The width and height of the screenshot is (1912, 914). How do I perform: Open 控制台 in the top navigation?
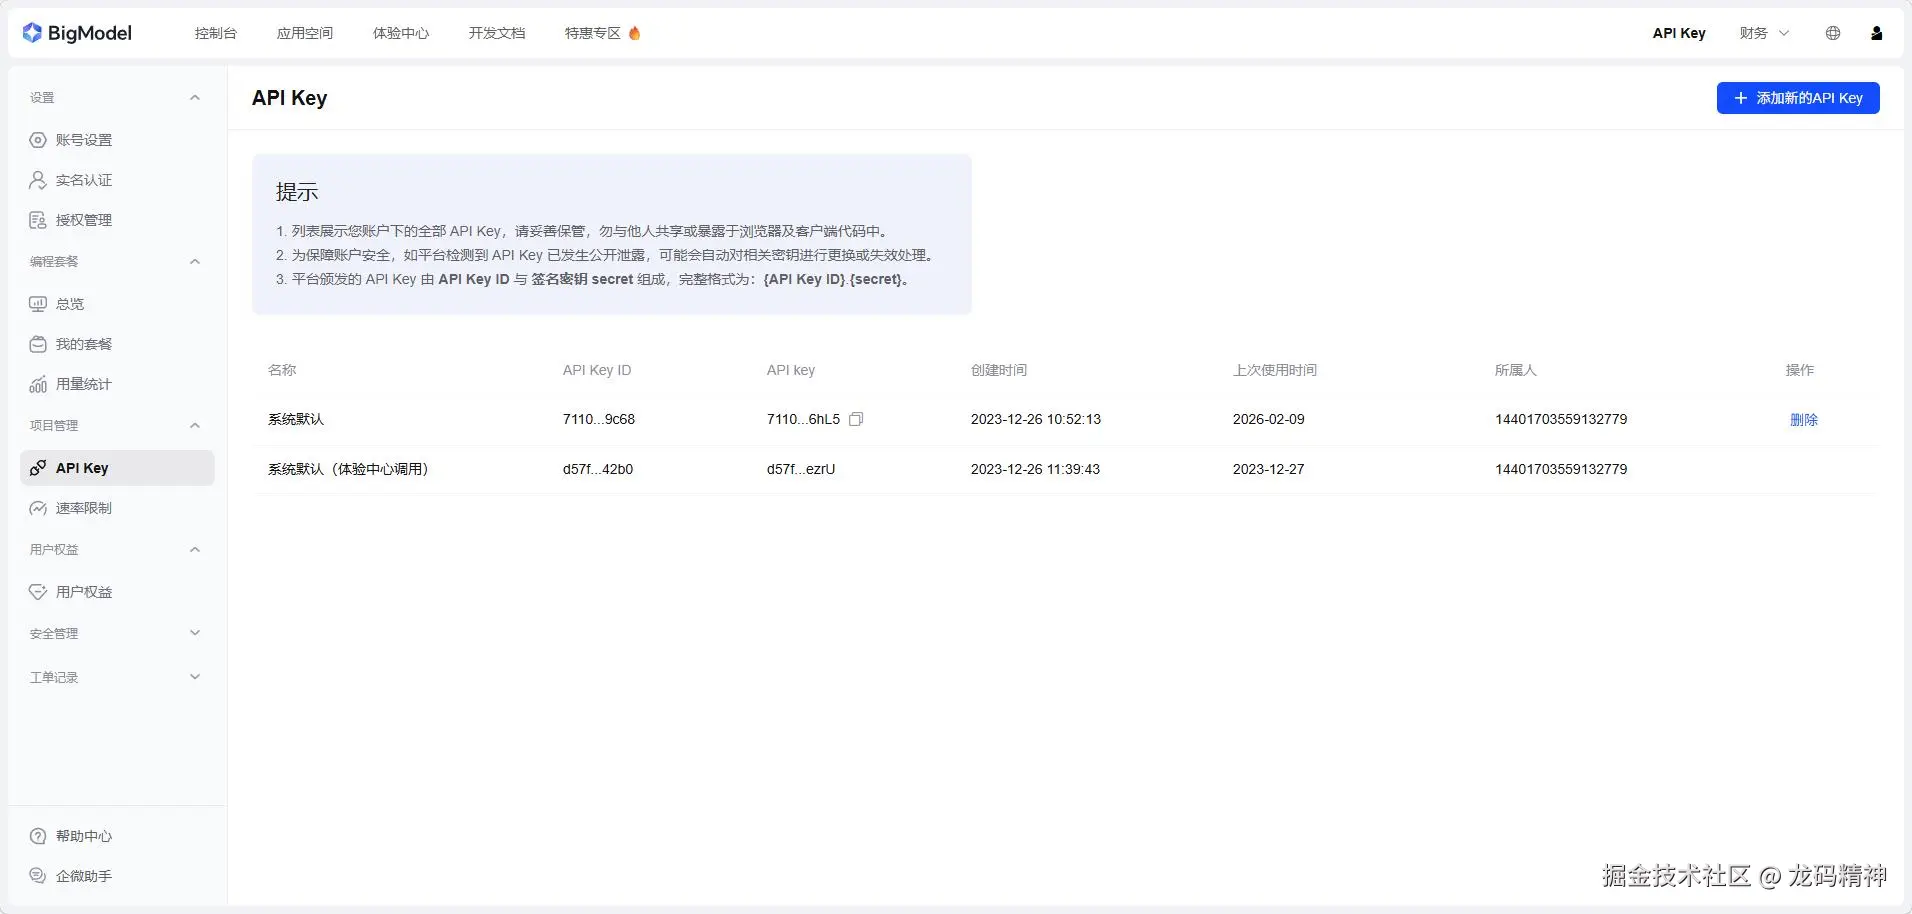216,33
